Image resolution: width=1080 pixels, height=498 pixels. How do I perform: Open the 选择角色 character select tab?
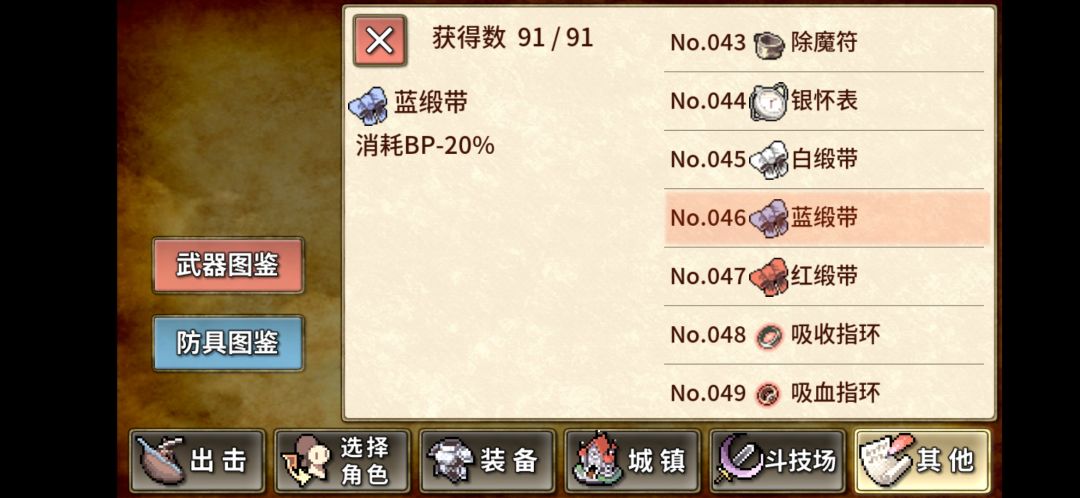tap(342, 461)
